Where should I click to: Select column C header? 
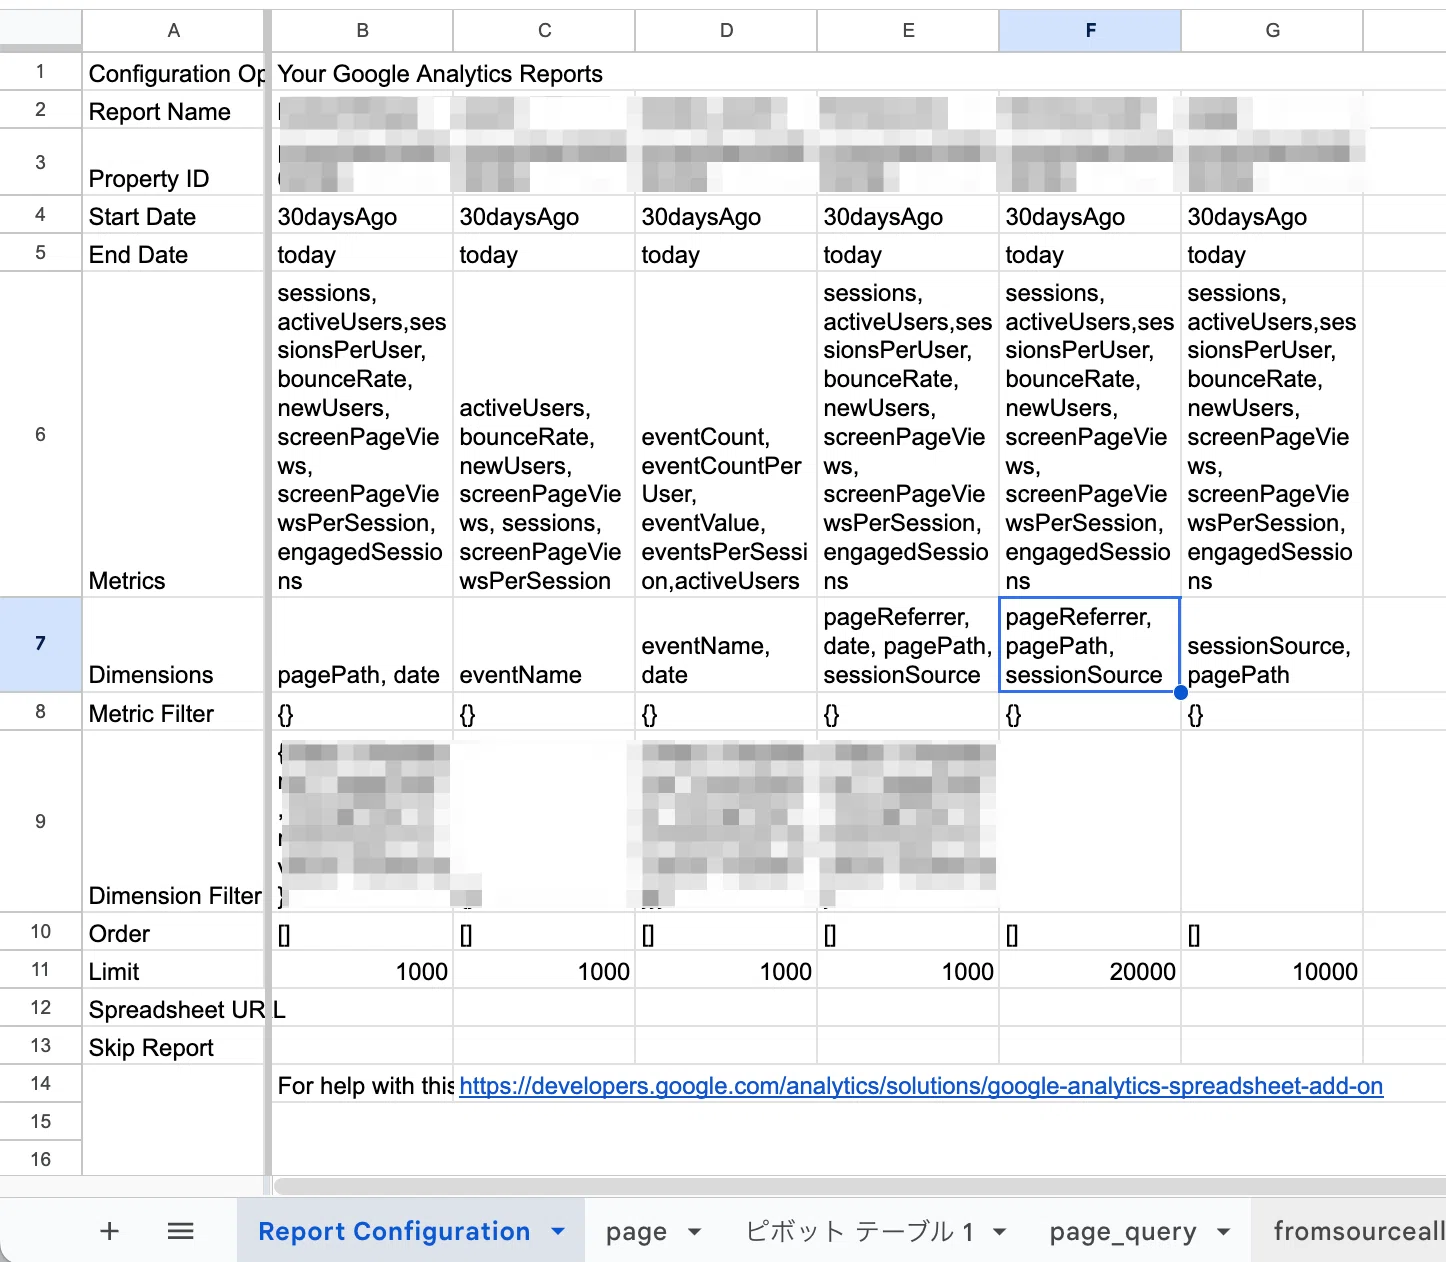point(545,31)
